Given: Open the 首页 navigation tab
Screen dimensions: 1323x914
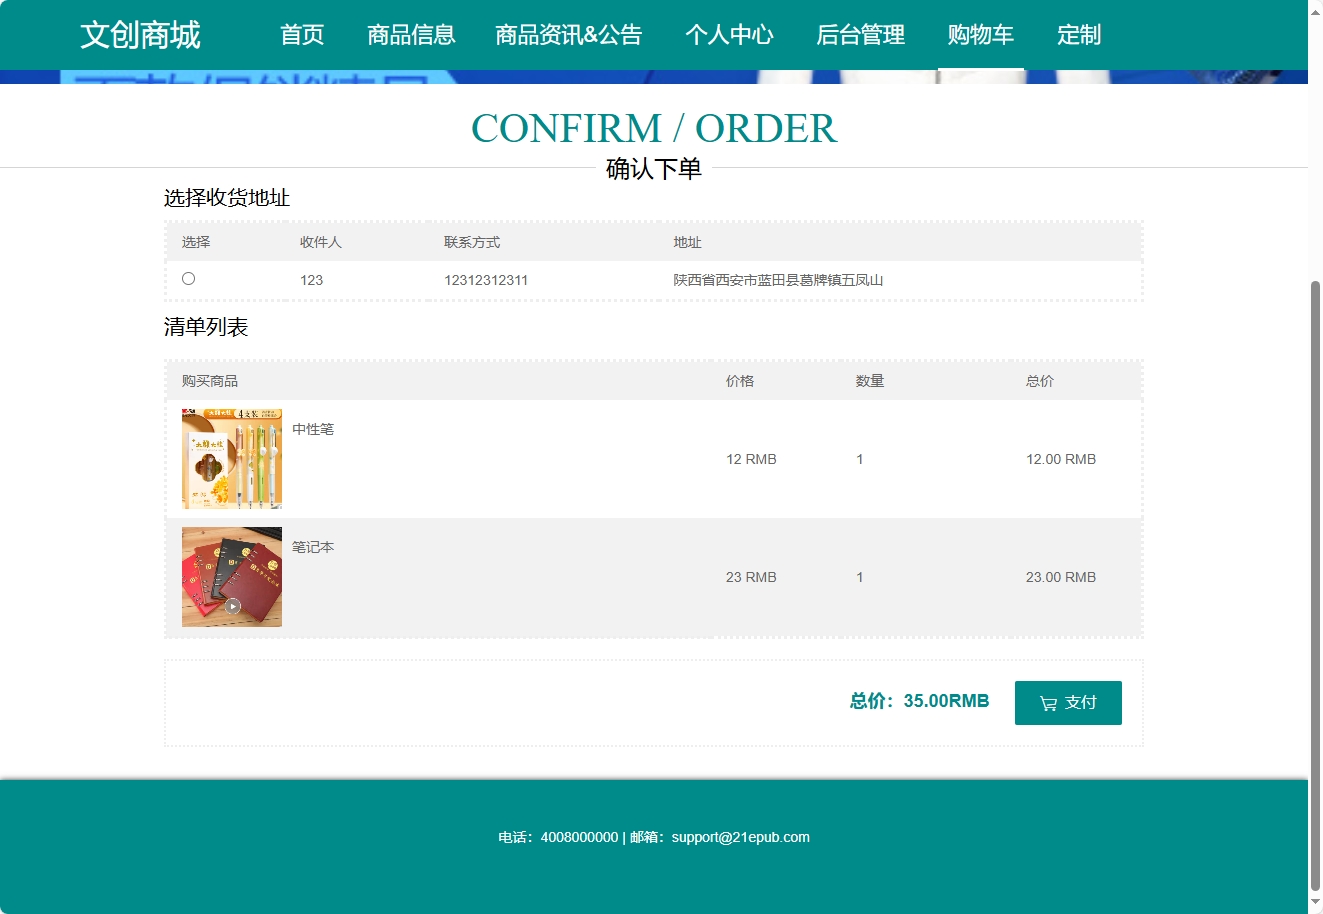Looking at the screenshot, I should (302, 35).
